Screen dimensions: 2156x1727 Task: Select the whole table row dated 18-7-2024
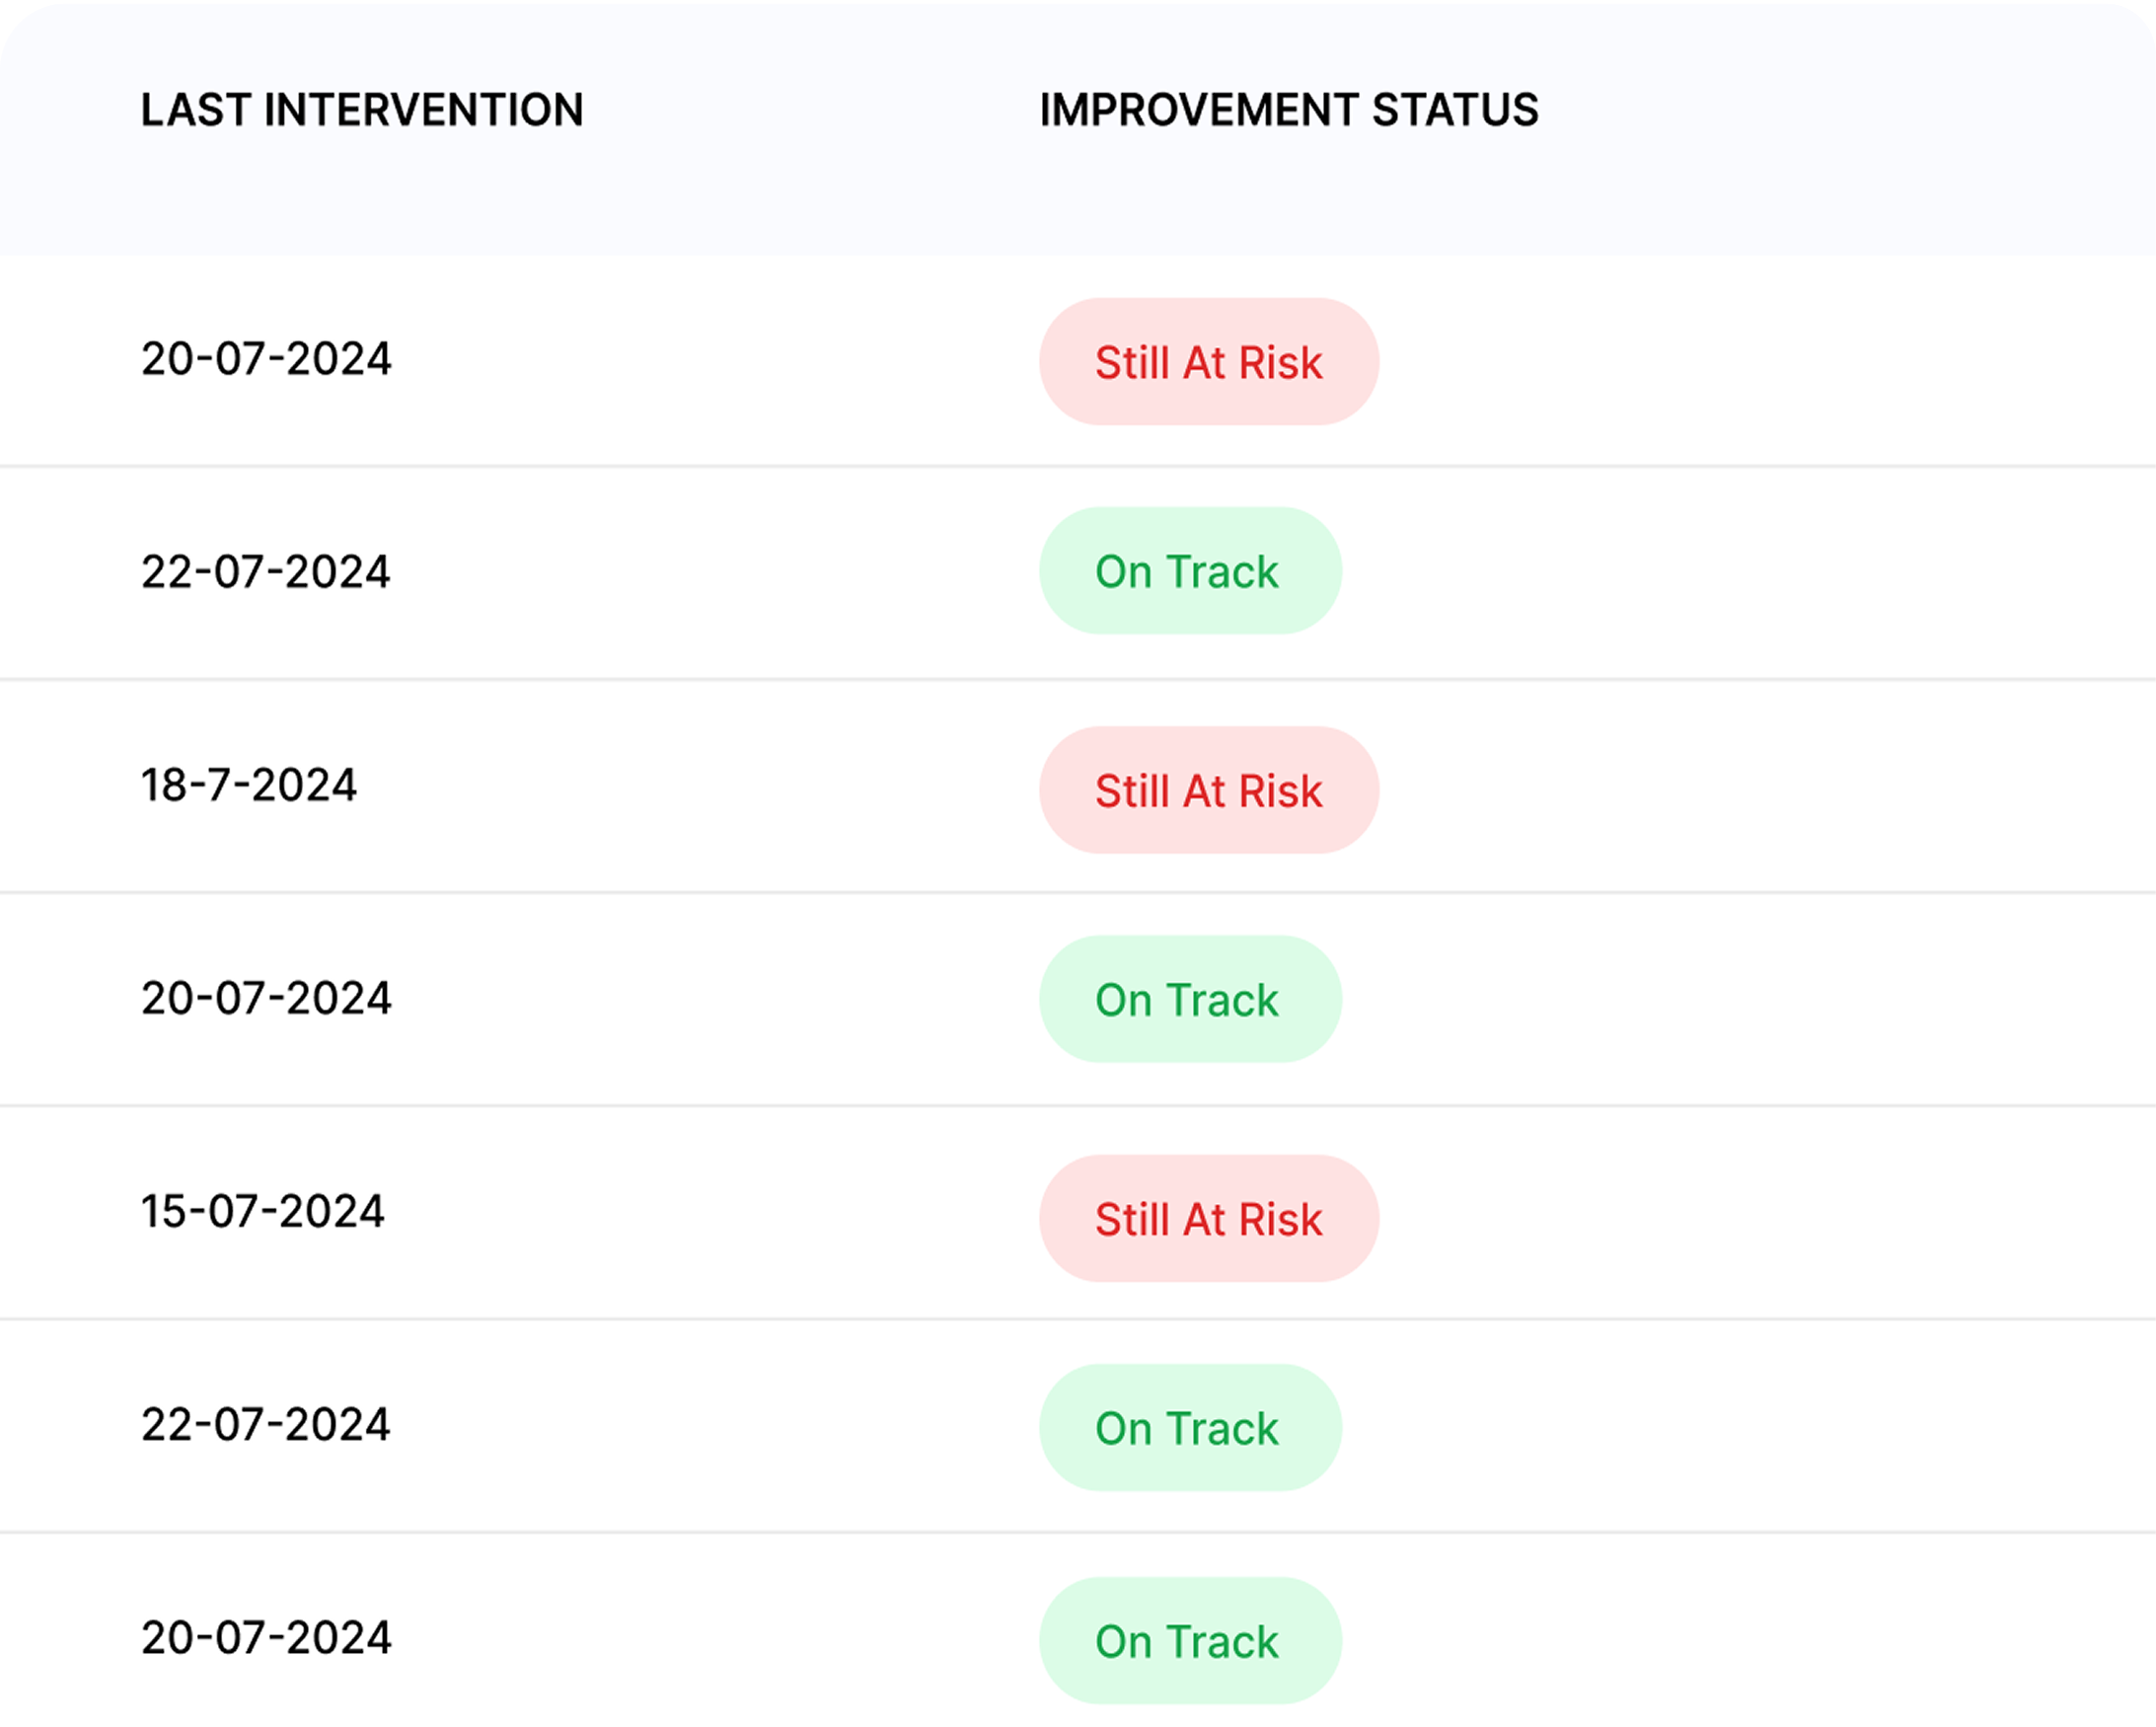[x=700, y=788]
